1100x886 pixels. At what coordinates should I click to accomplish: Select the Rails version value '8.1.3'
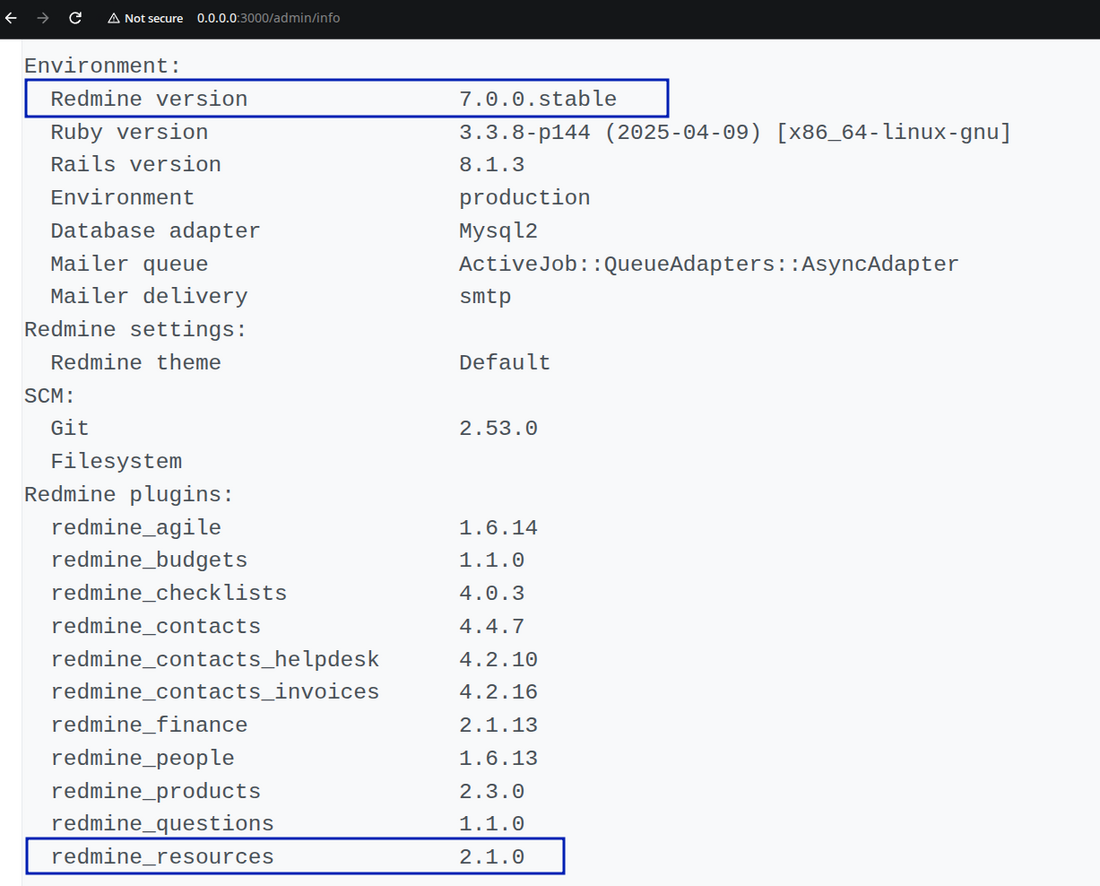(x=492, y=164)
